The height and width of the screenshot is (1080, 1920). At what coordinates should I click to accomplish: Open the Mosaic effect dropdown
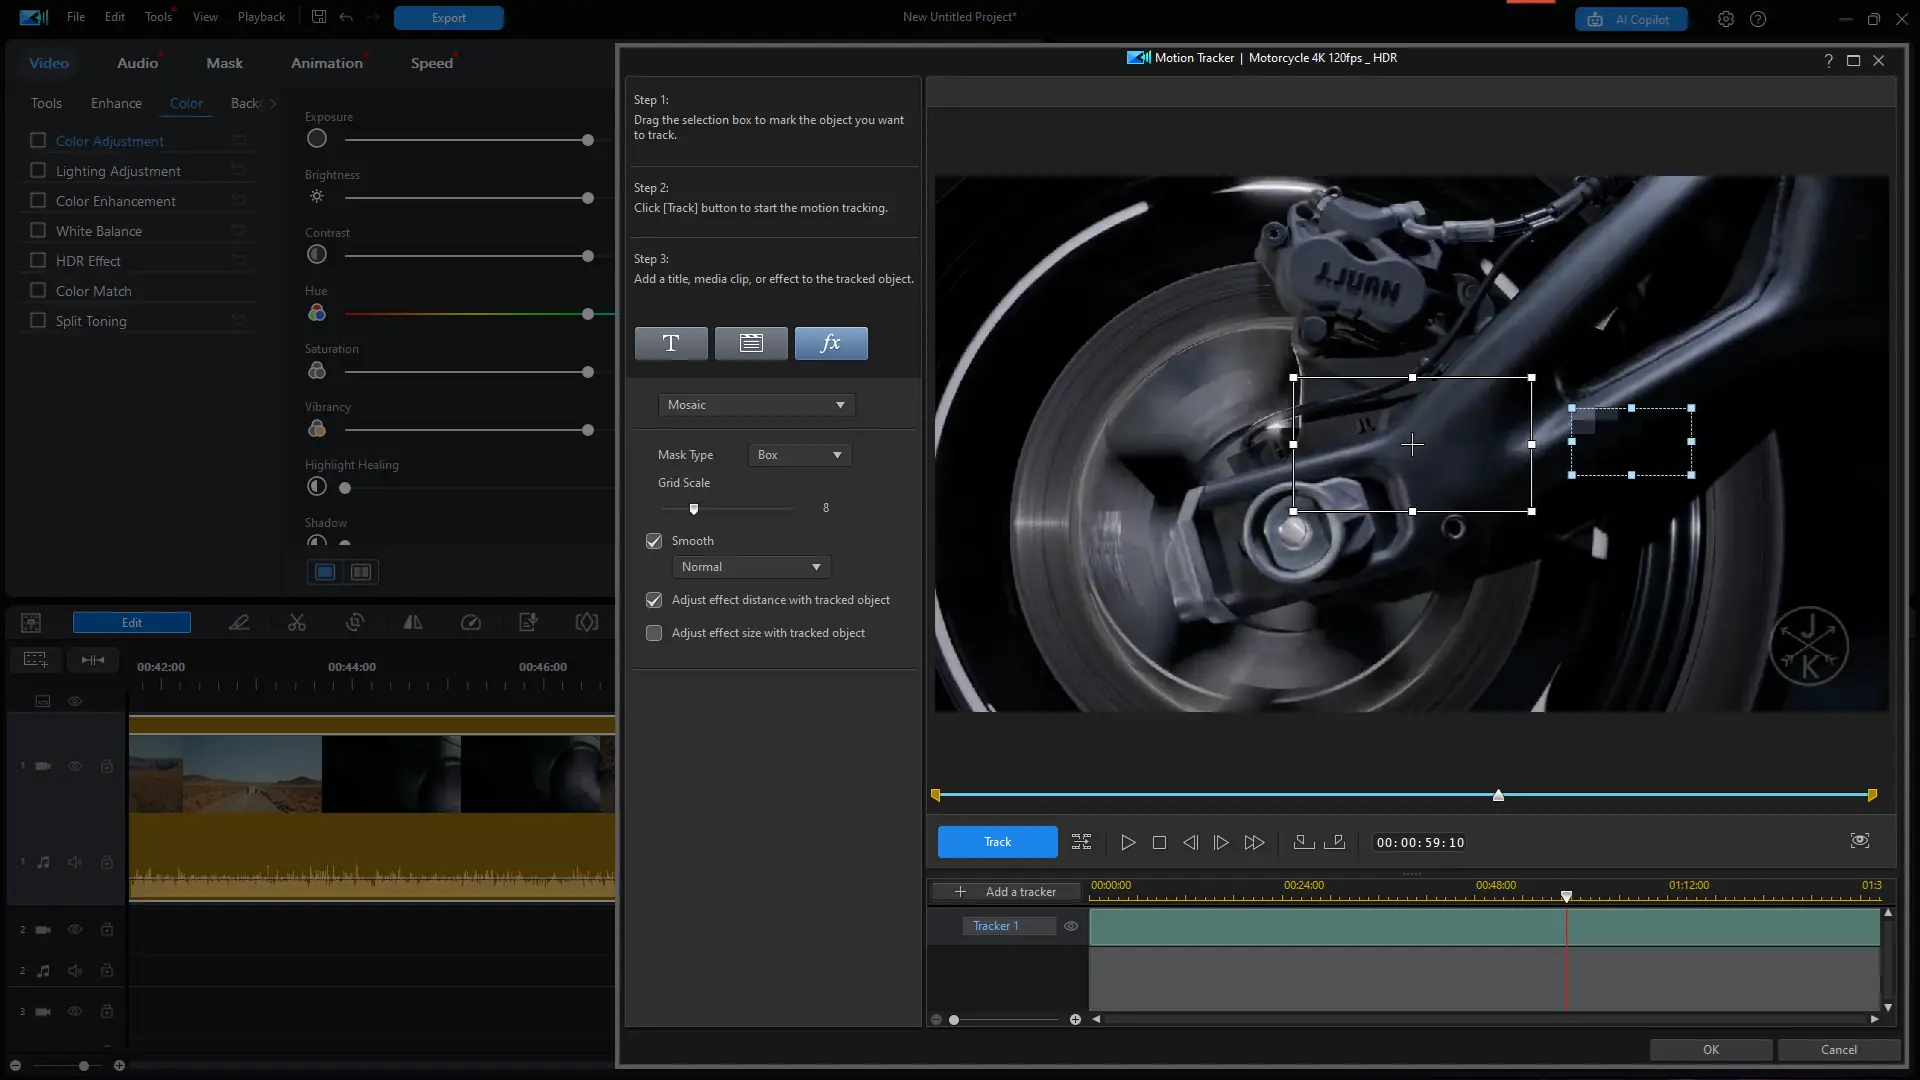point(756,405)
